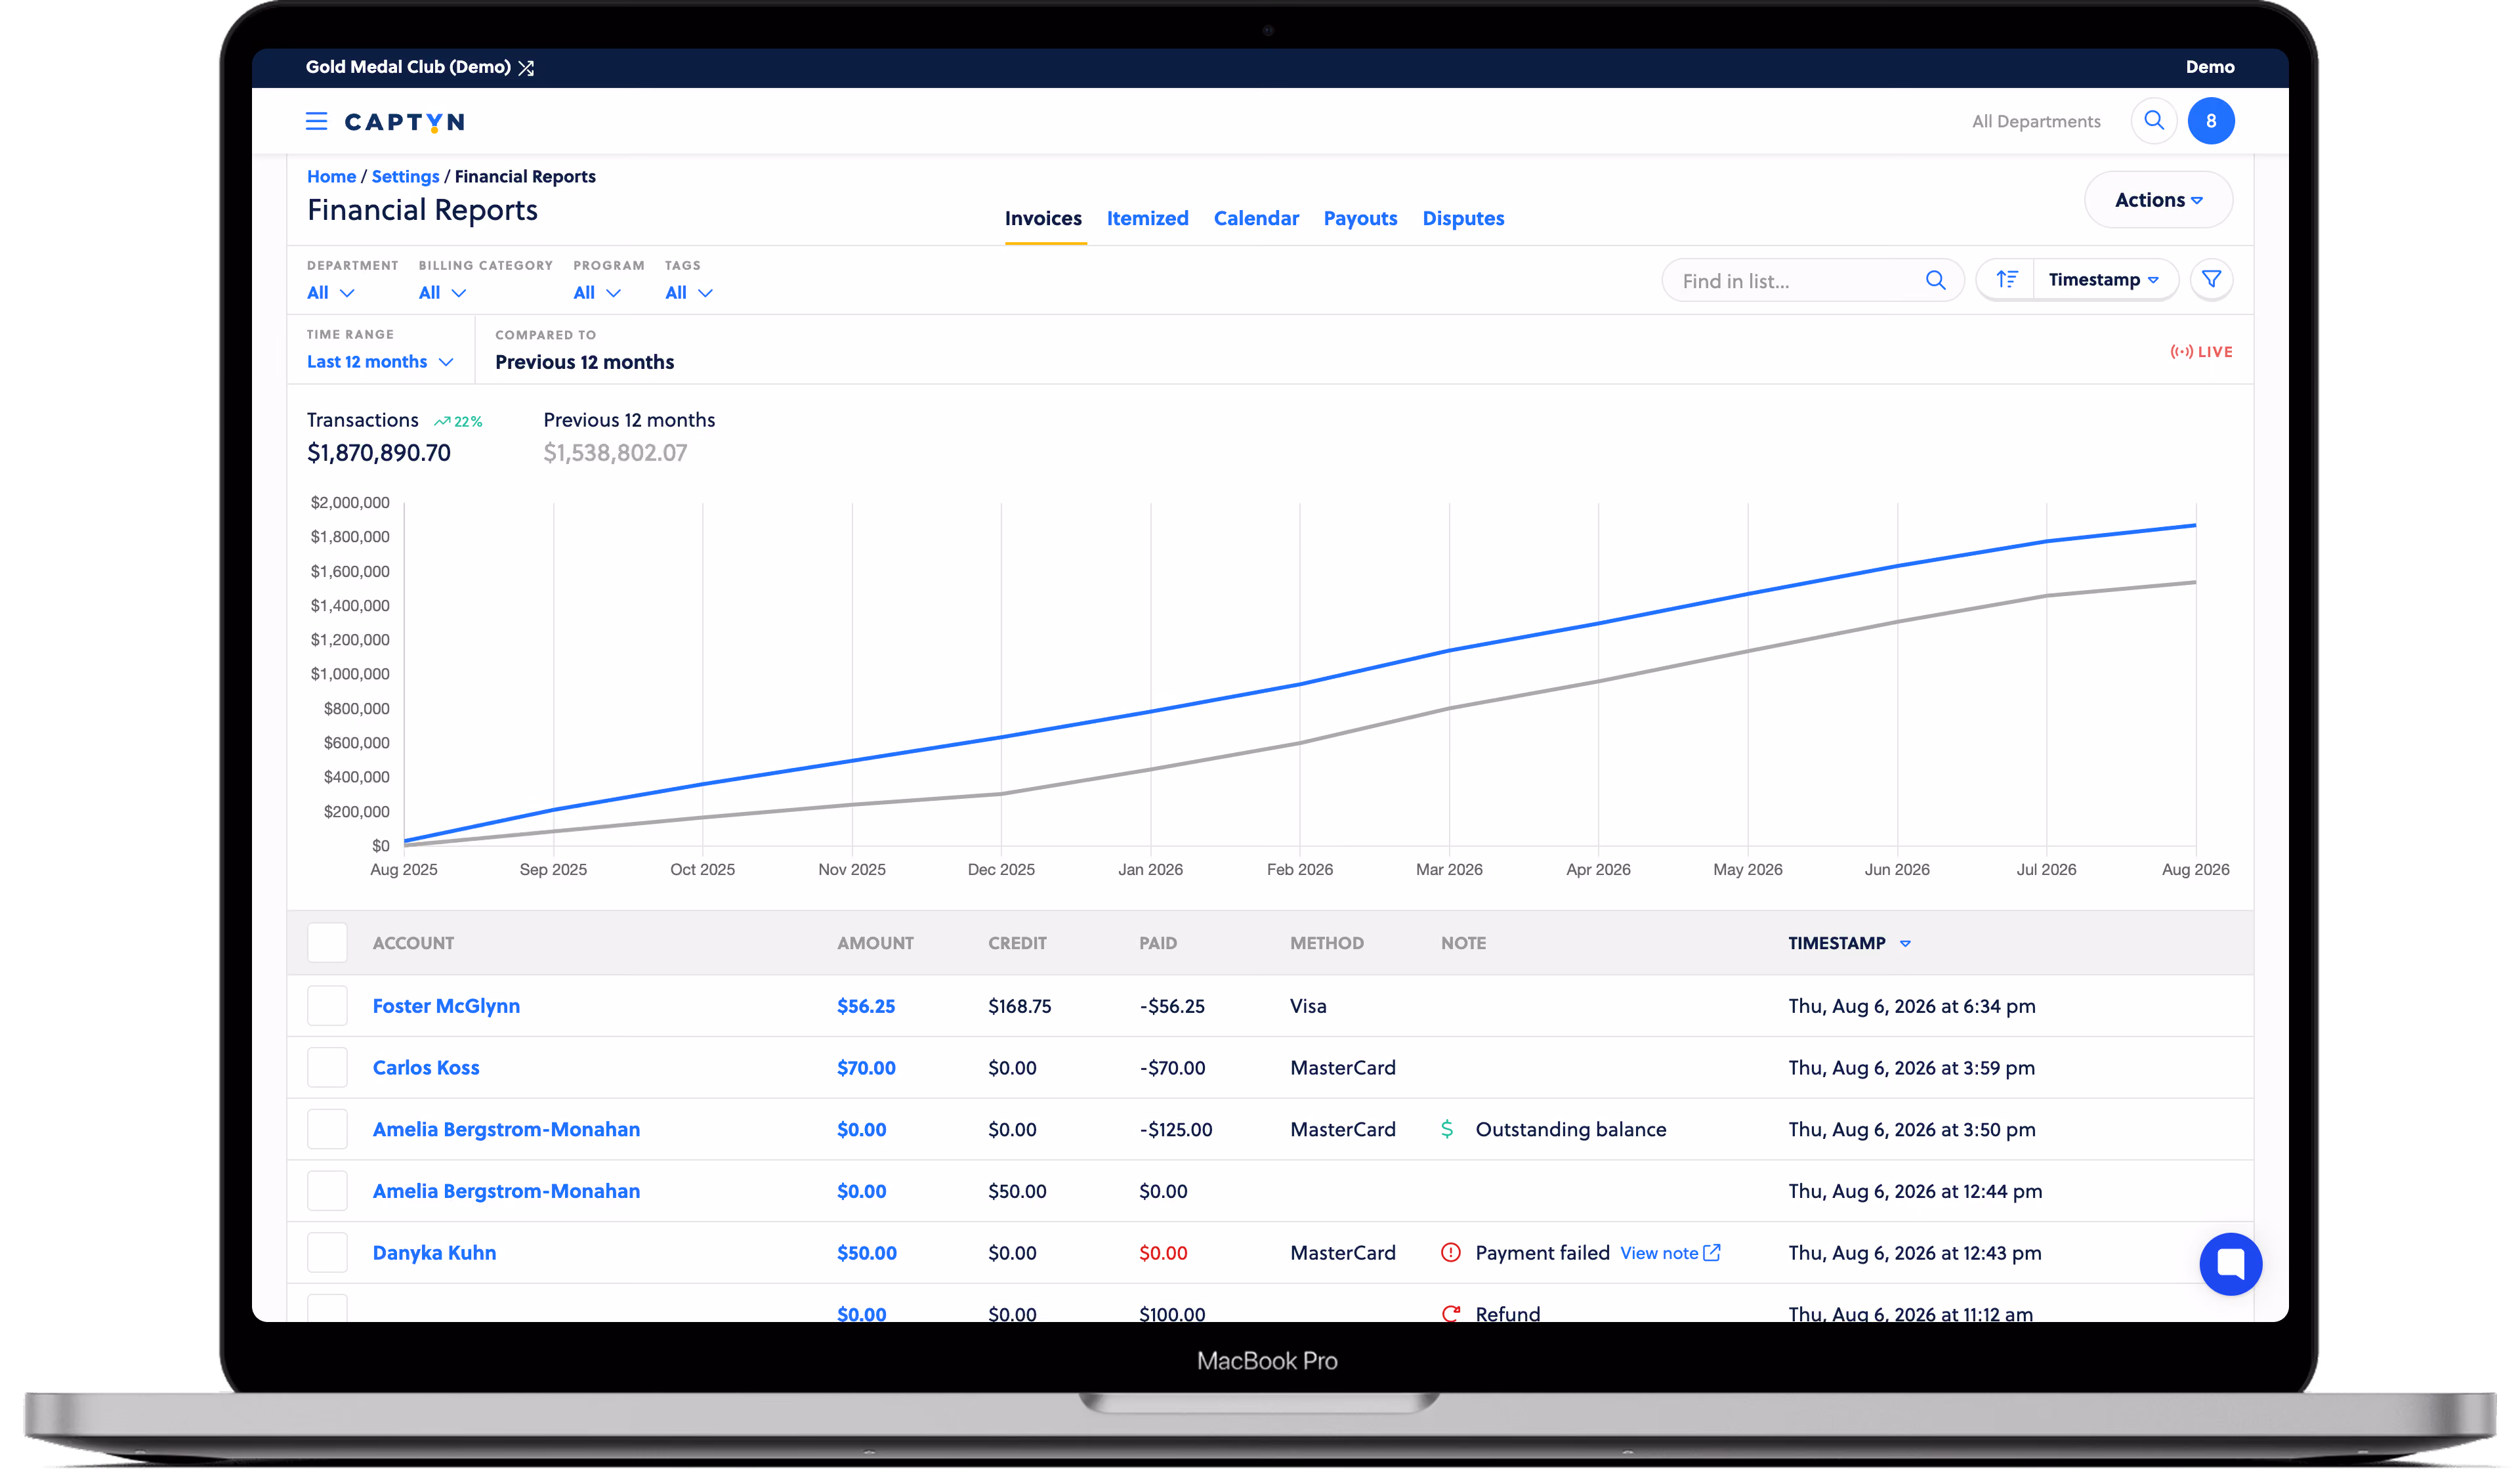
Task: Click the LIVE broadcast indicator
Action: [x=2201, y=352]
